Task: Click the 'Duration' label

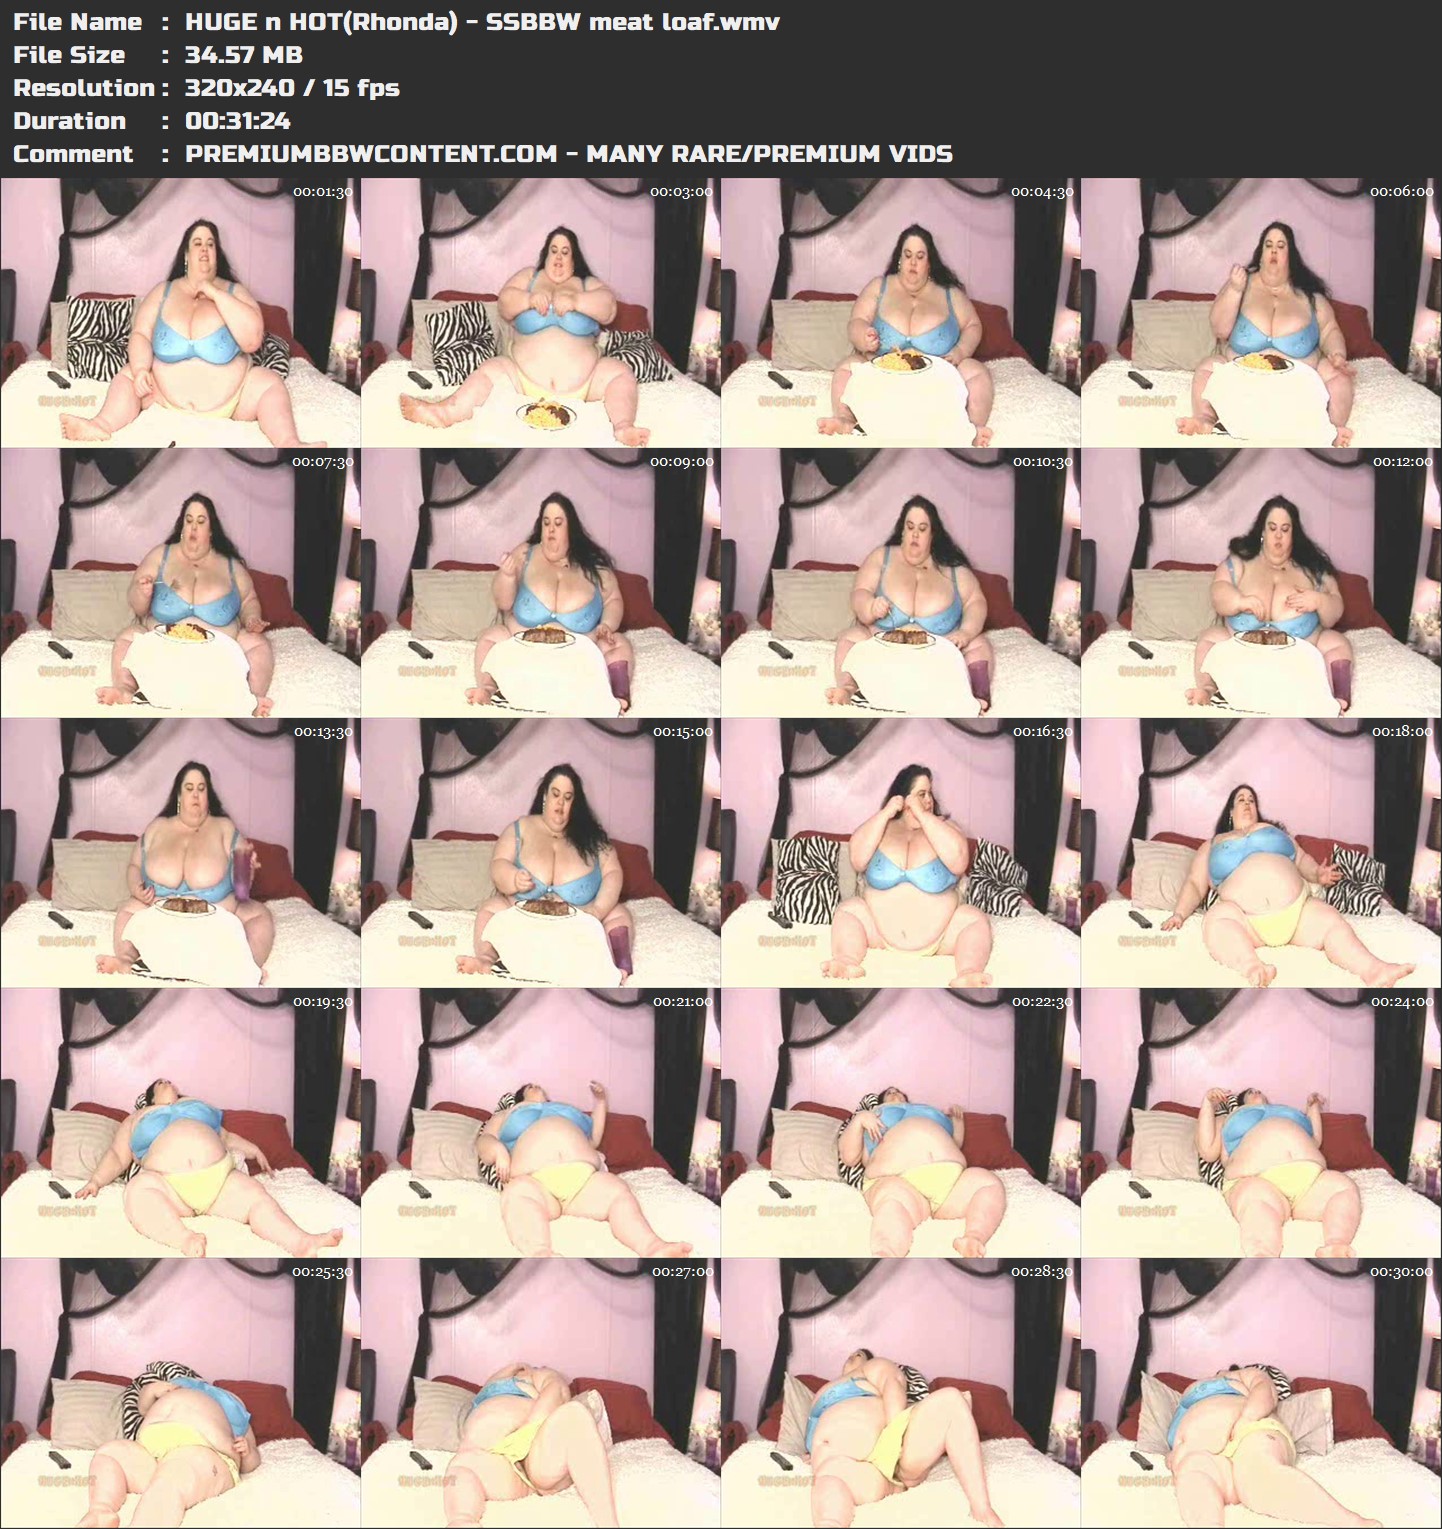Action: (x=70, y=121)
